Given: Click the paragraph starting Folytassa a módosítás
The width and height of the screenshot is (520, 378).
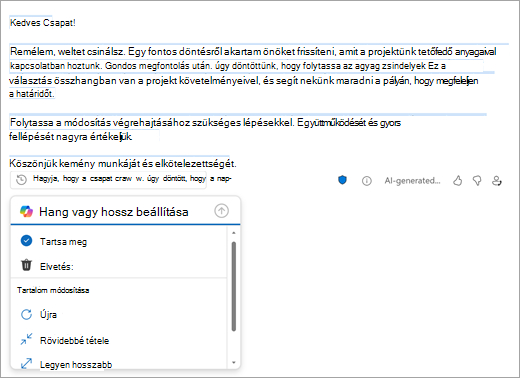Looking at the screenshot, I should click(205, 129).
